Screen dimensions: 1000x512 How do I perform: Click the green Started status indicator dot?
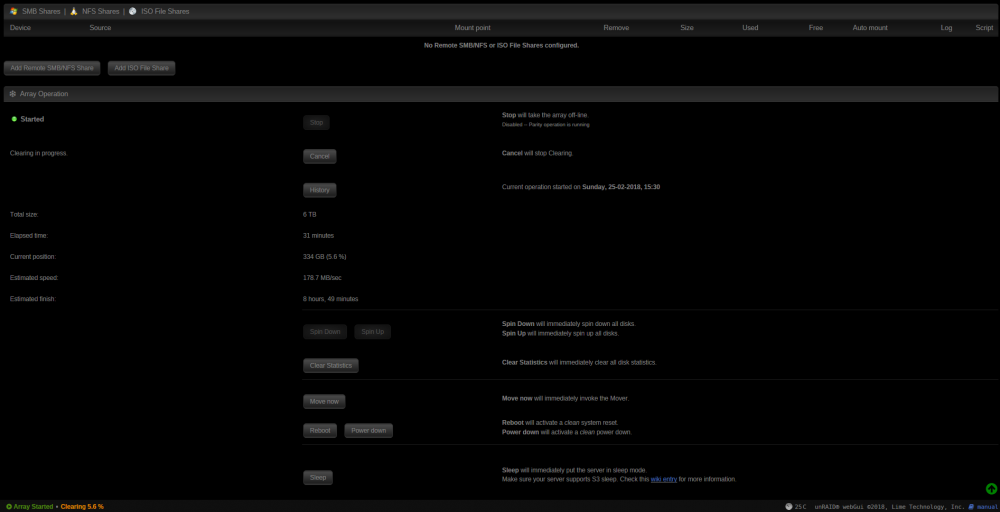[x=14, y=119]
